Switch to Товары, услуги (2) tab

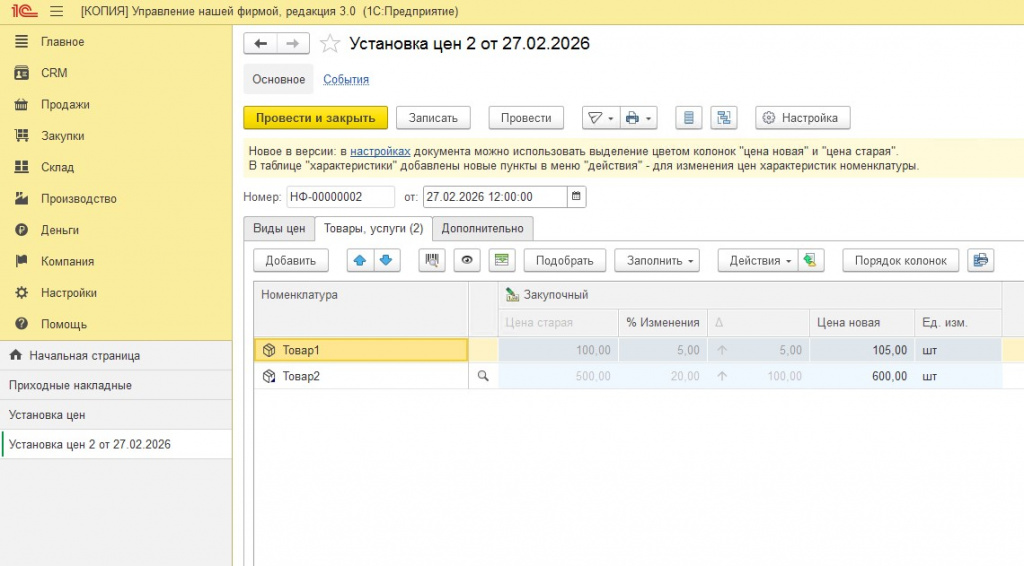pyautogui.click(x=374, y=228)
